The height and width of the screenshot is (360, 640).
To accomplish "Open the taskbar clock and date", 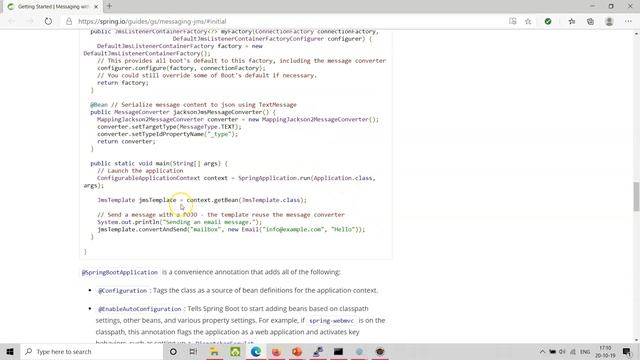I will pos(605,351).
